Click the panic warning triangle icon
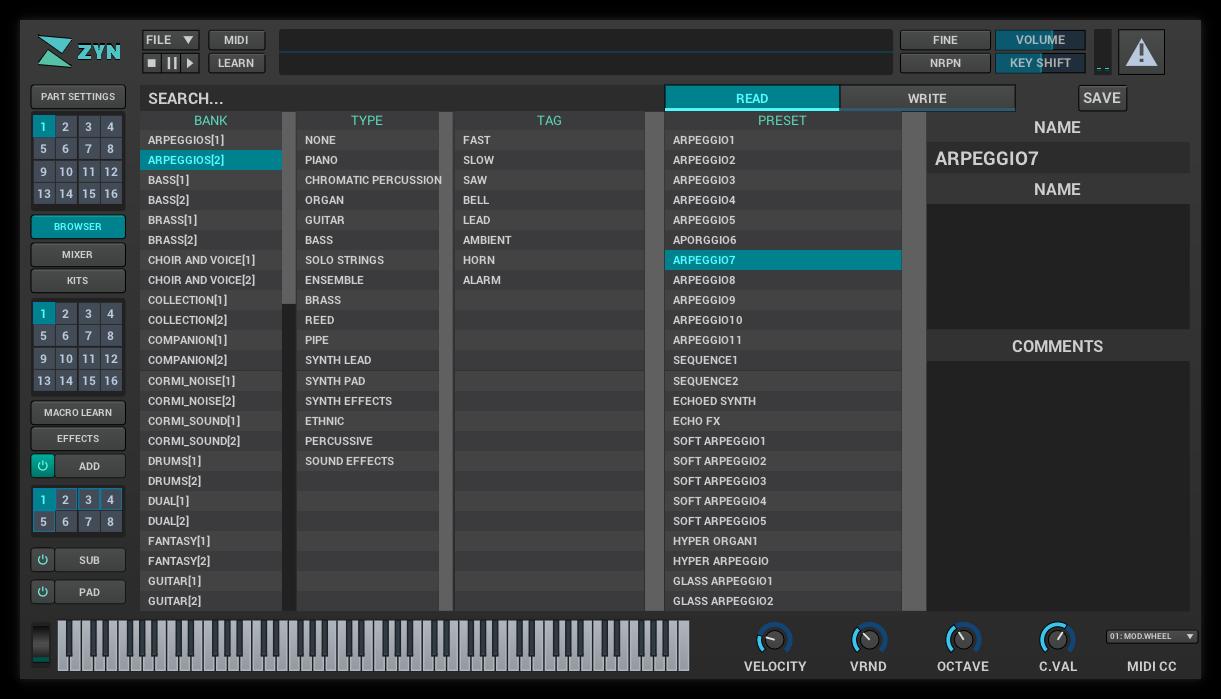Screen dimensions: 1221x699 point(1141,52)
